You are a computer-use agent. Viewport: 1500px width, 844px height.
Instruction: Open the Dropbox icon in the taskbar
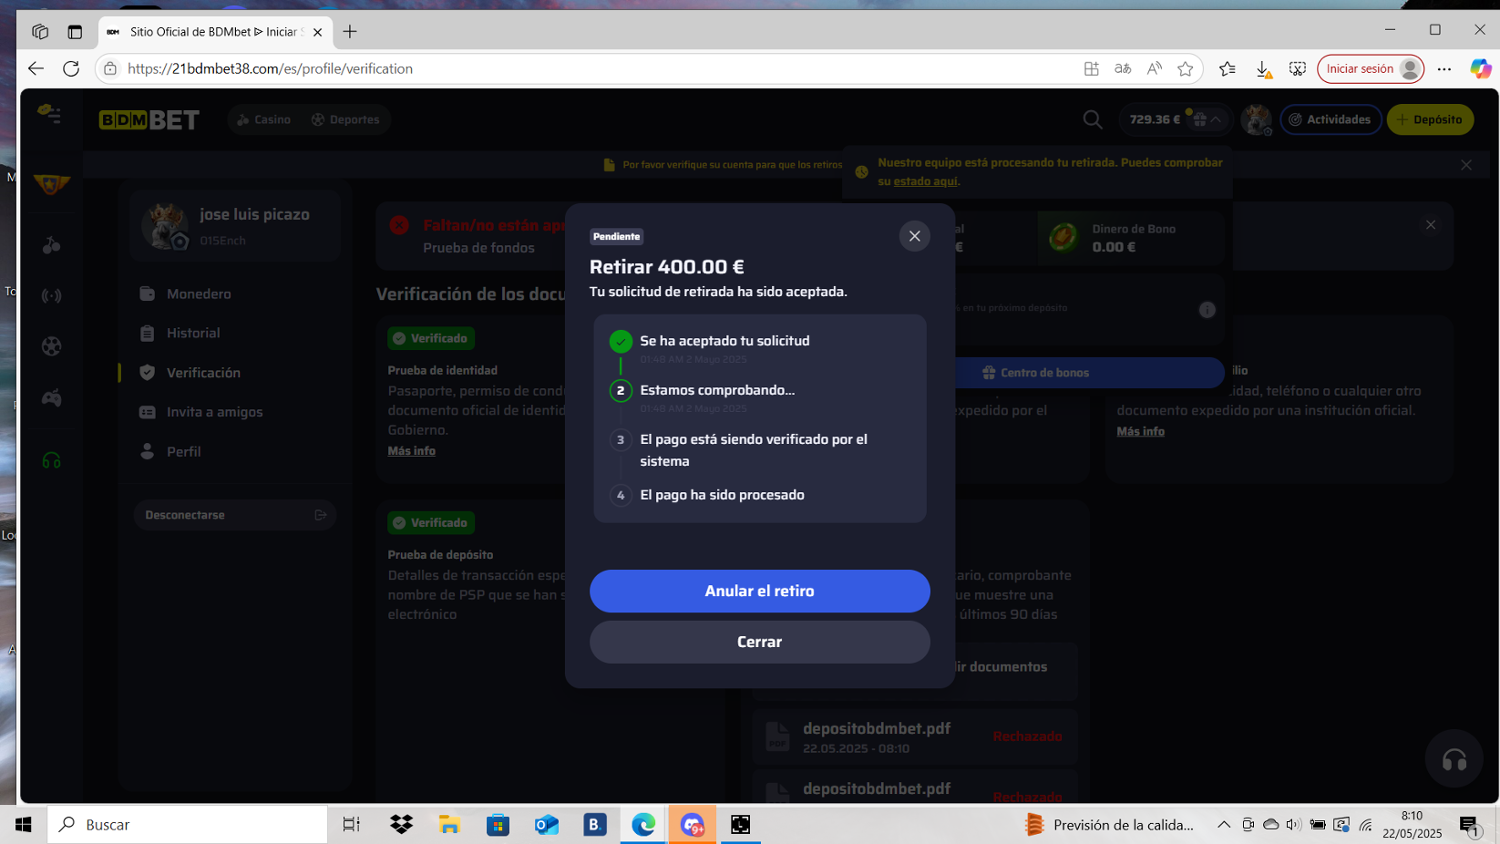(x=401, y=825)
